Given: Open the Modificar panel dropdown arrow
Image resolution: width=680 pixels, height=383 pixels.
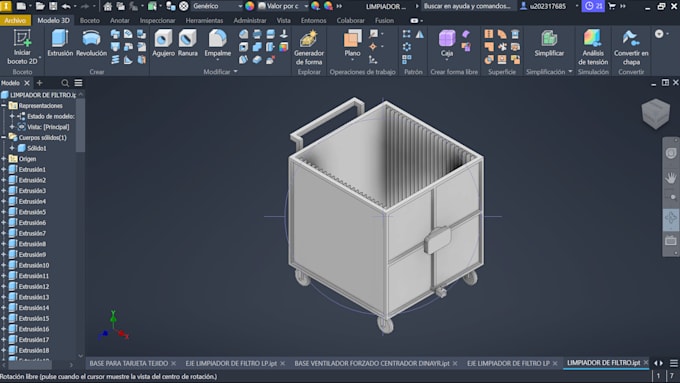Looking at the screenshot, I should (x=235, y=72).
